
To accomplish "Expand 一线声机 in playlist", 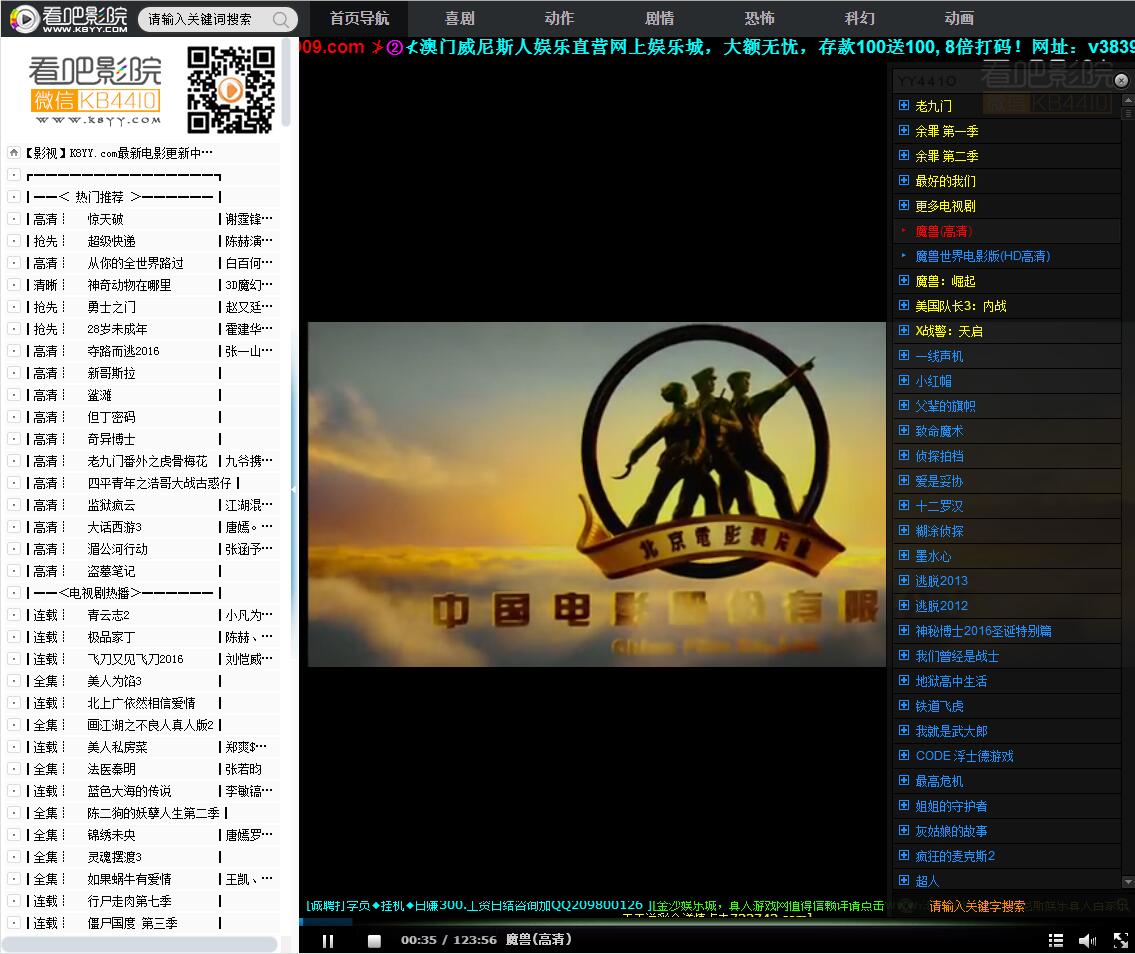I will point(903,355).
